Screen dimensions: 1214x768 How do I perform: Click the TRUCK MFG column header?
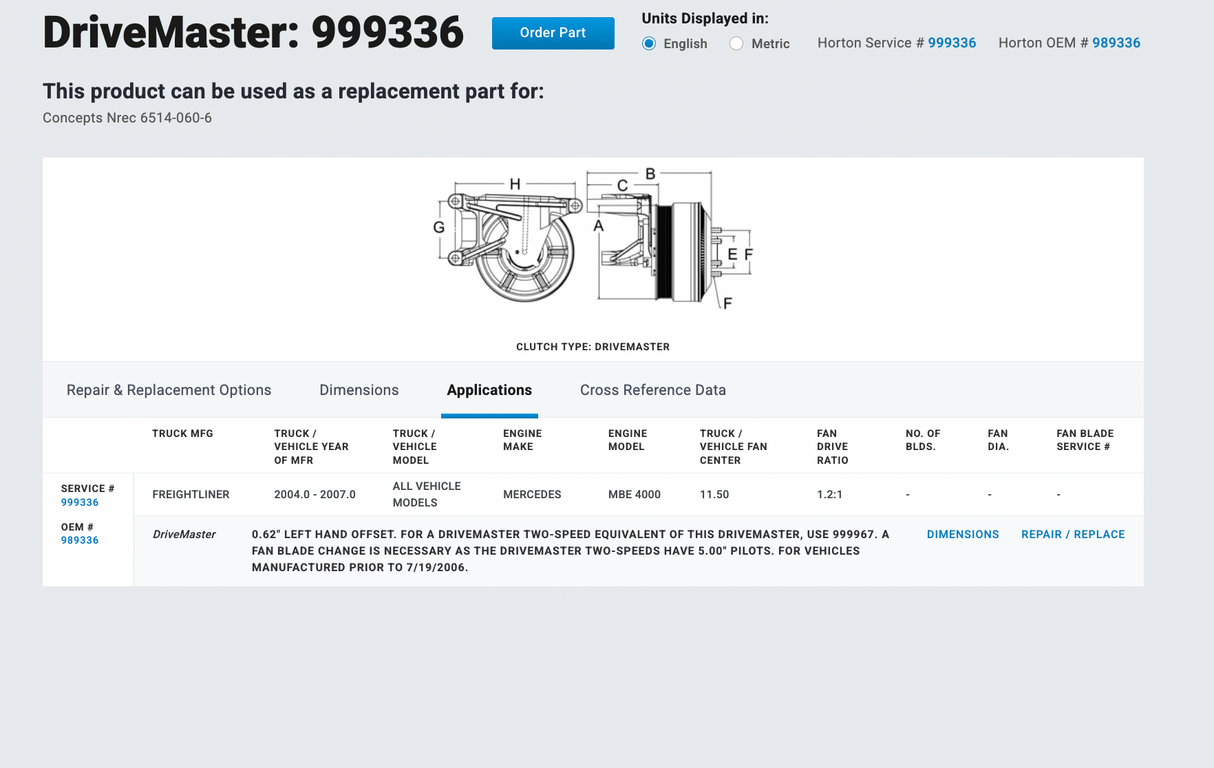[x=182, y=433]
